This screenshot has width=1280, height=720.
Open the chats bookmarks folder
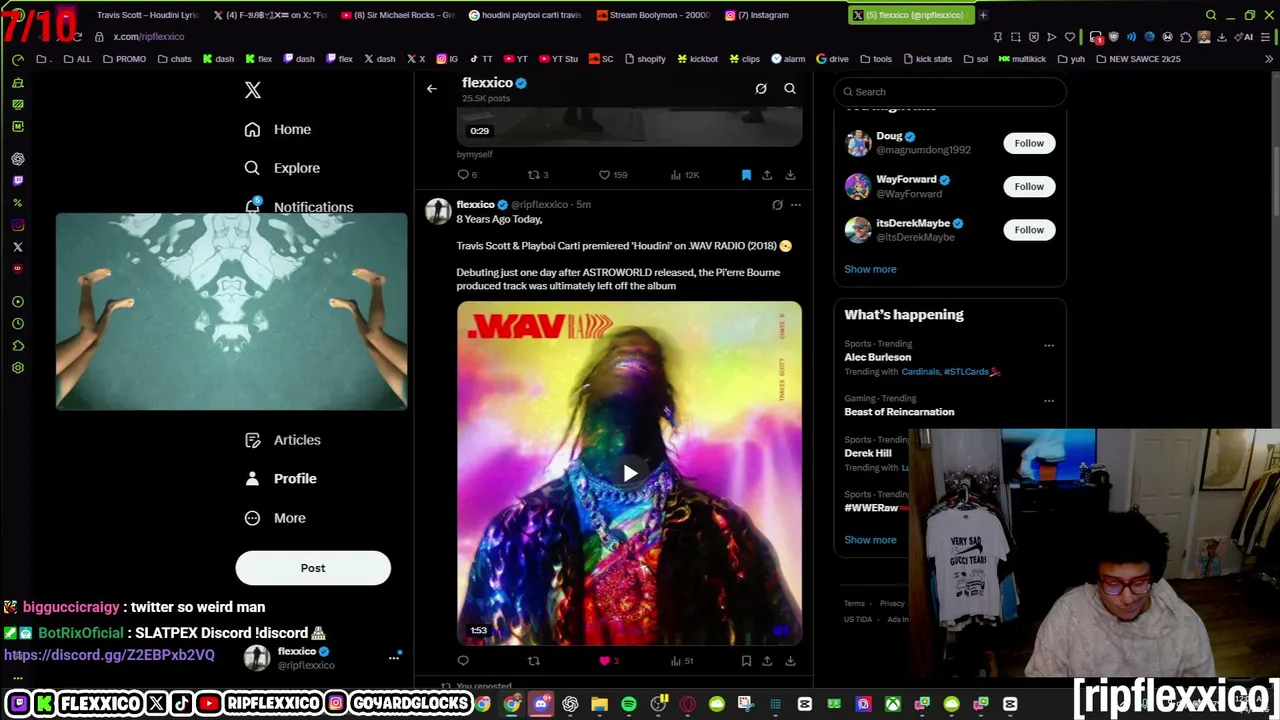coord(174,59)
